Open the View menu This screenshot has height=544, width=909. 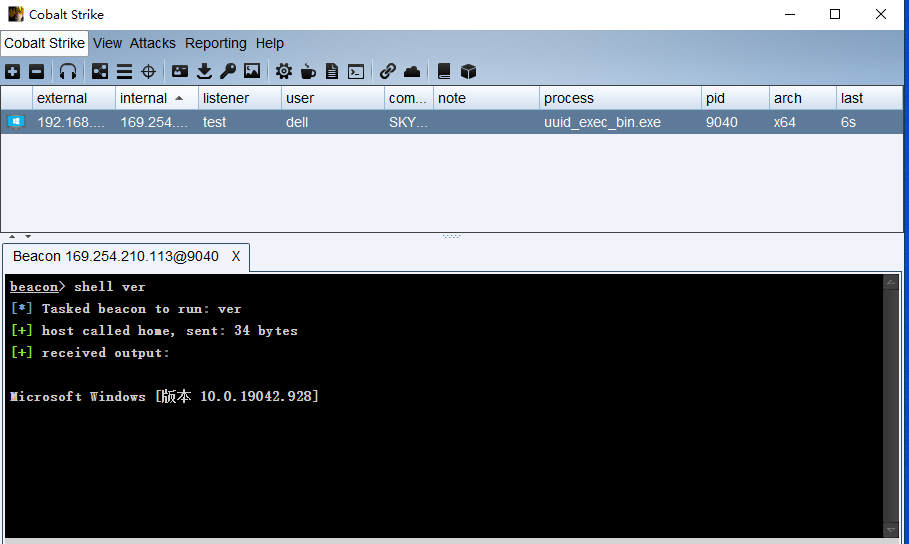[x=107, y=43]
